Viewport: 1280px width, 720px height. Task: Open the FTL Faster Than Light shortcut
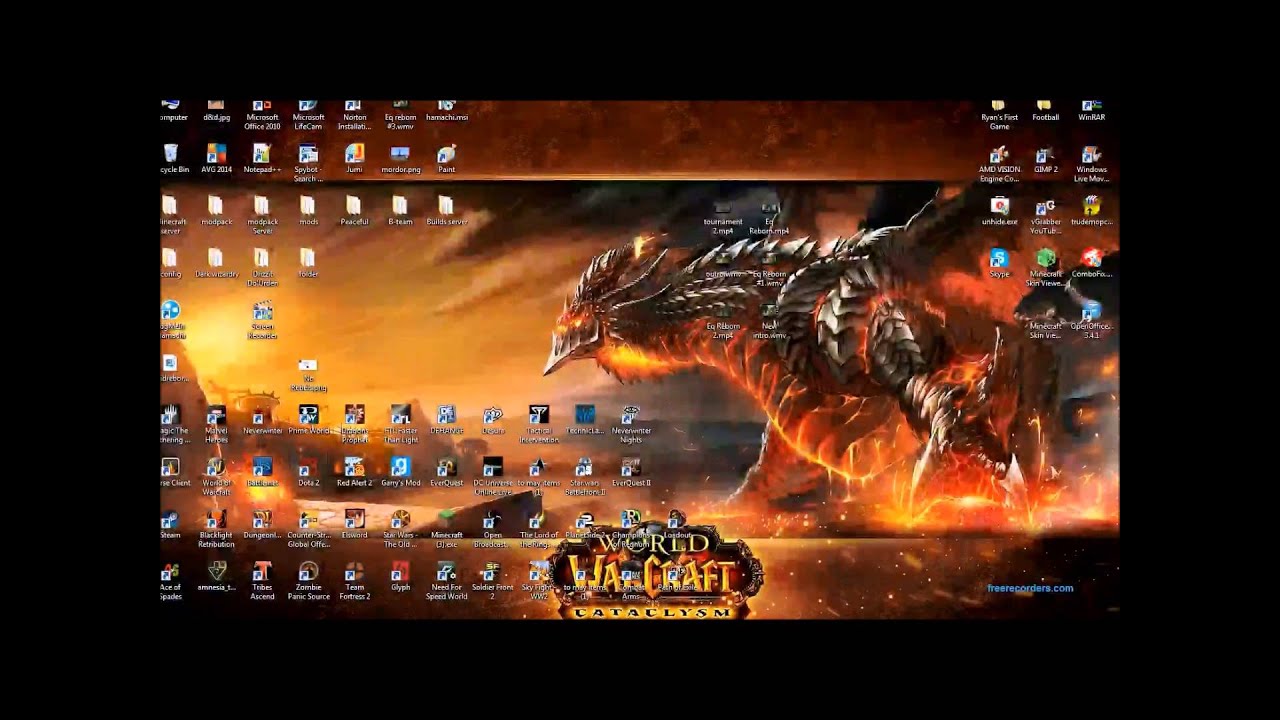[x=400, y=424]
